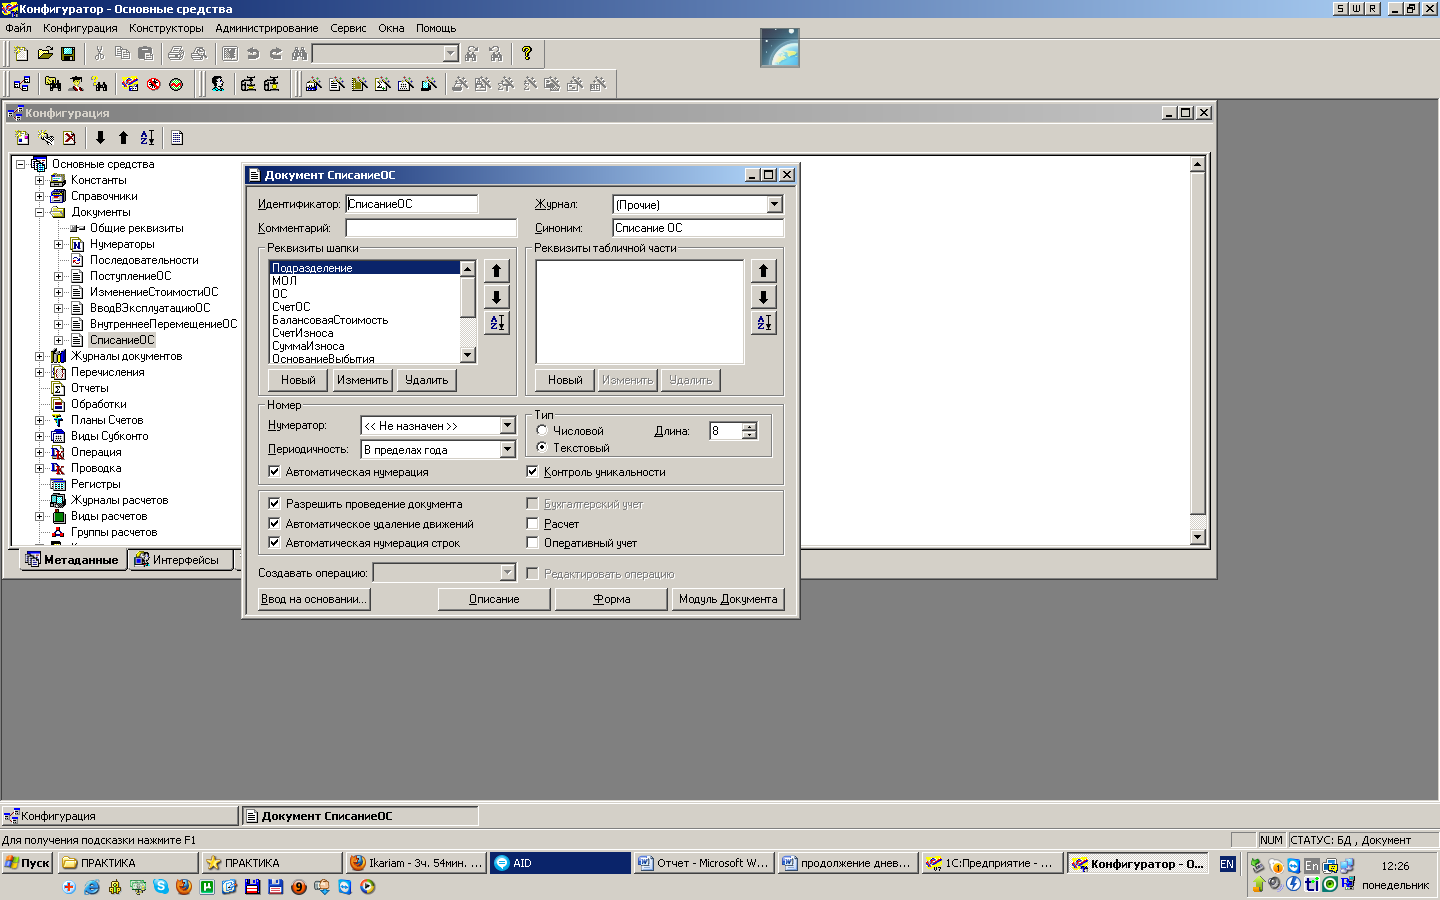Click the New file toolbar icon
Viewport: 1440px width, 900px height.
pyautogui.click(x=21, y=53)
